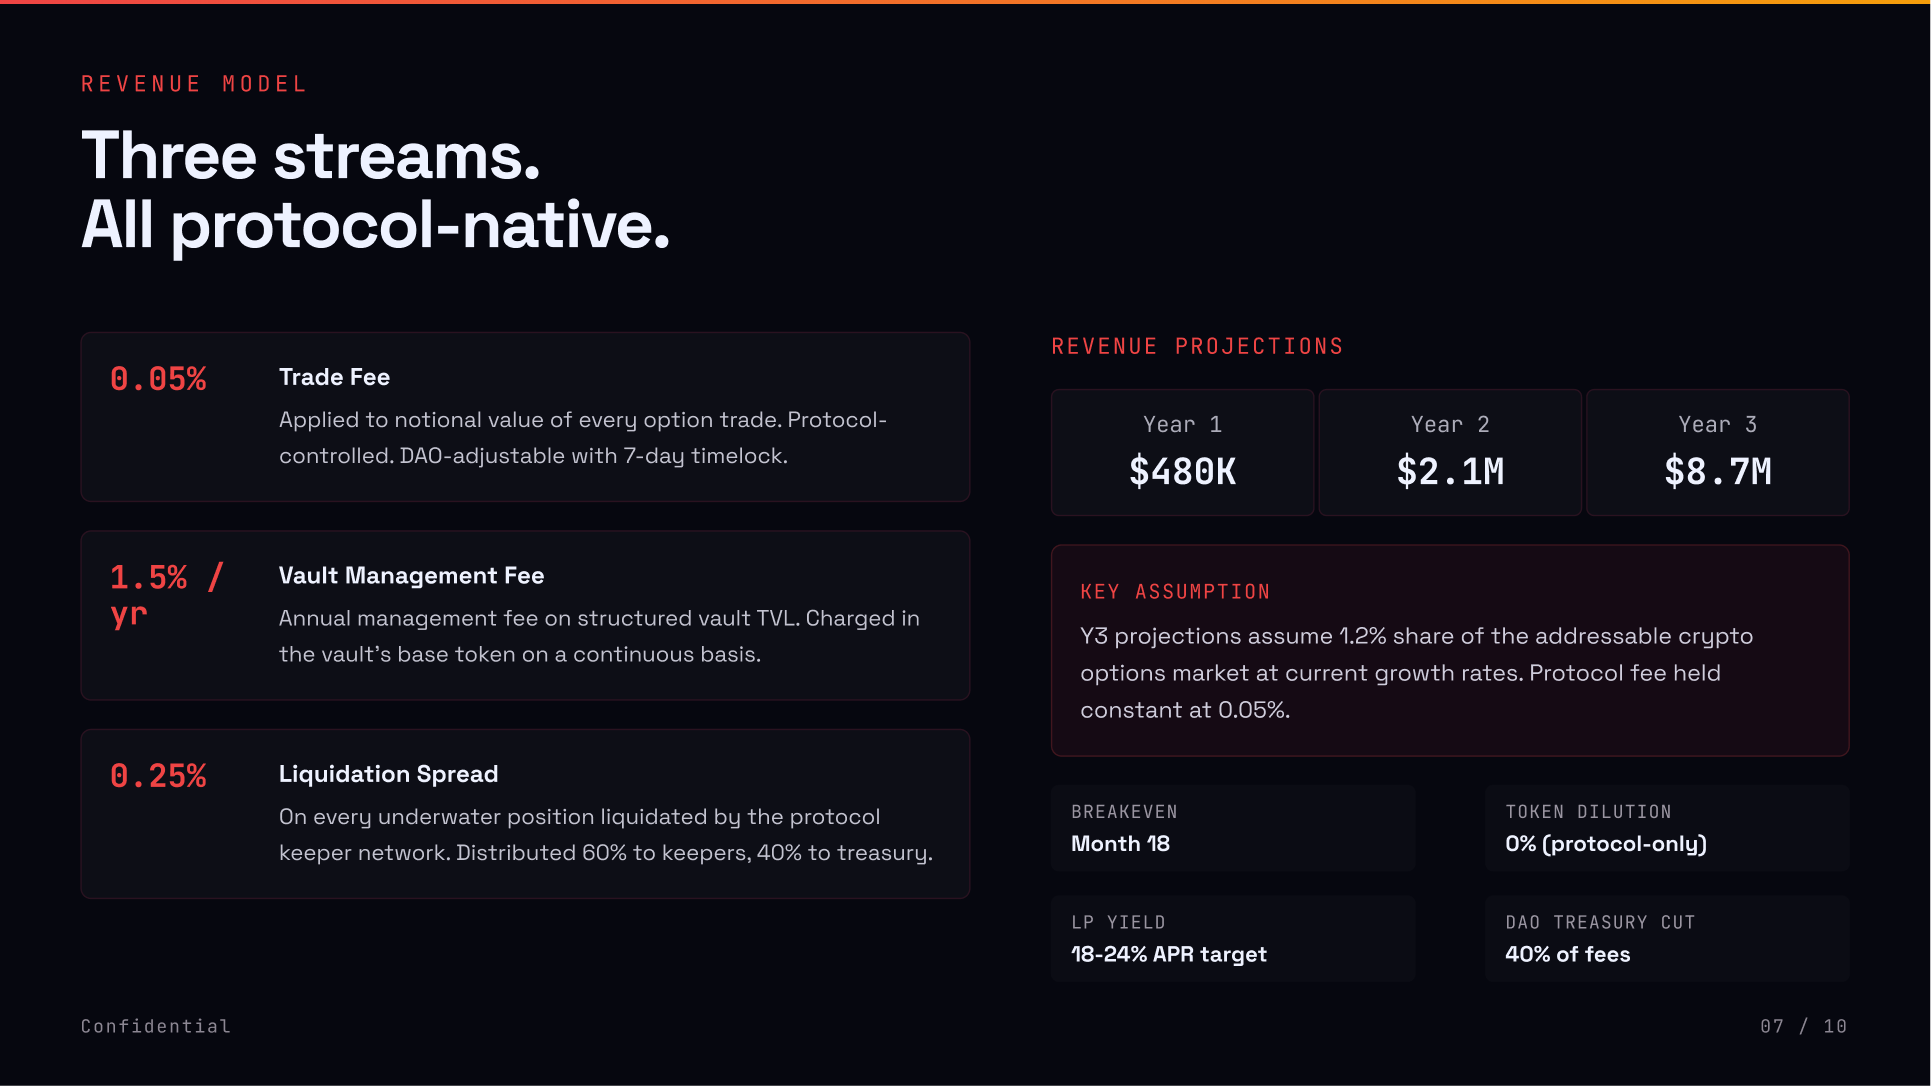Screen dimensions: 1931x1086
Task: Select the Liquidation Spread heading
Action: point(388,774)
